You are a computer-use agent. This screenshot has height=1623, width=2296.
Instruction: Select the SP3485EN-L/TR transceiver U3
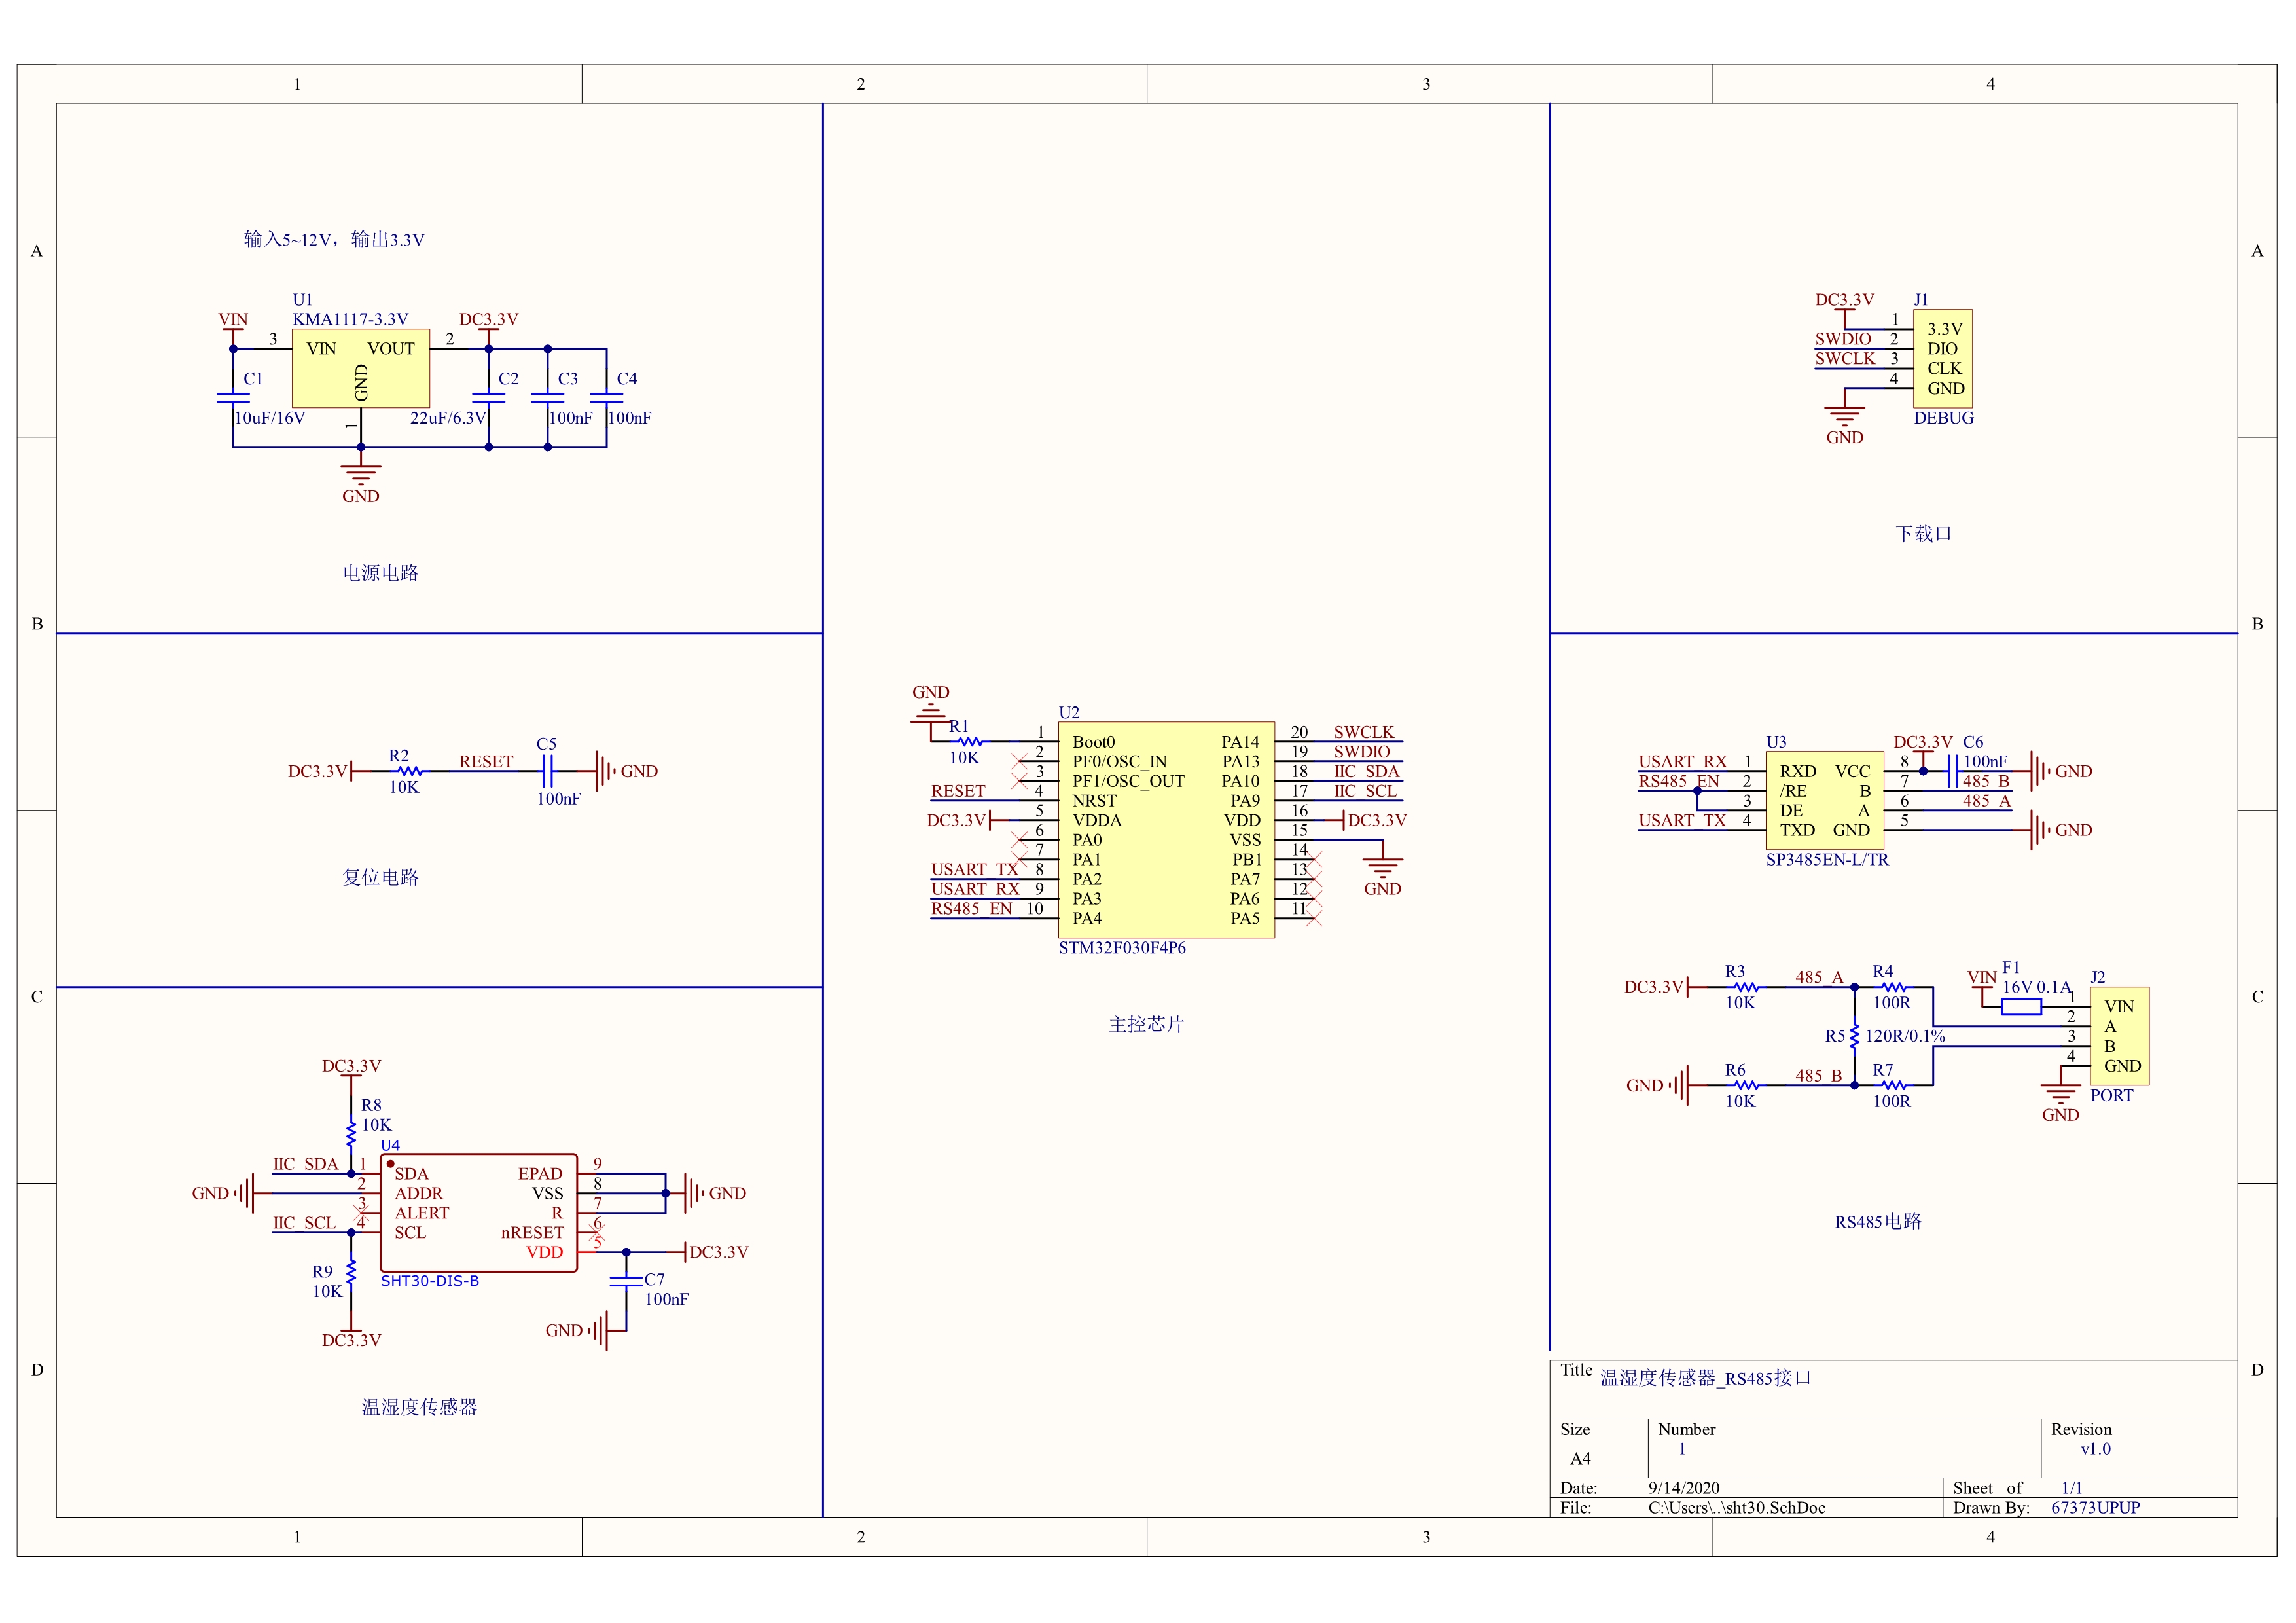click(x=1824, y=800)
